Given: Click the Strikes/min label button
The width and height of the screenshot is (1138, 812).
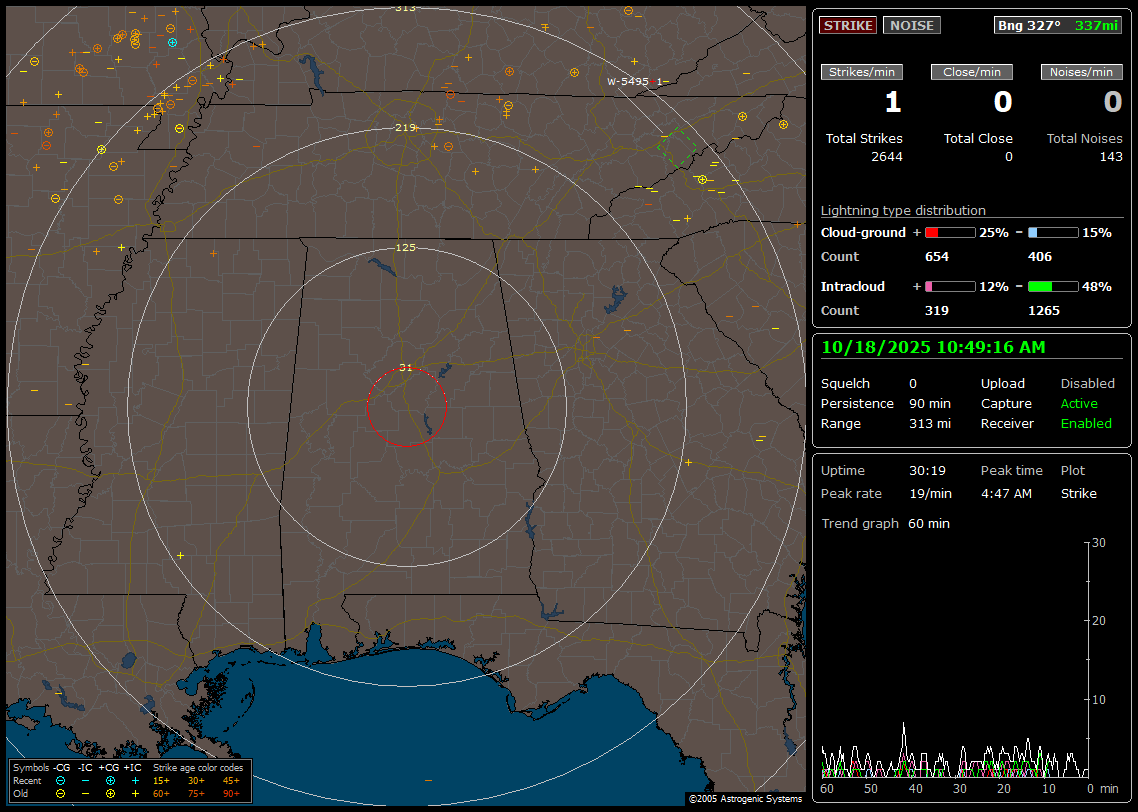Looking at the screenshot, I should [x=862, y=72].
